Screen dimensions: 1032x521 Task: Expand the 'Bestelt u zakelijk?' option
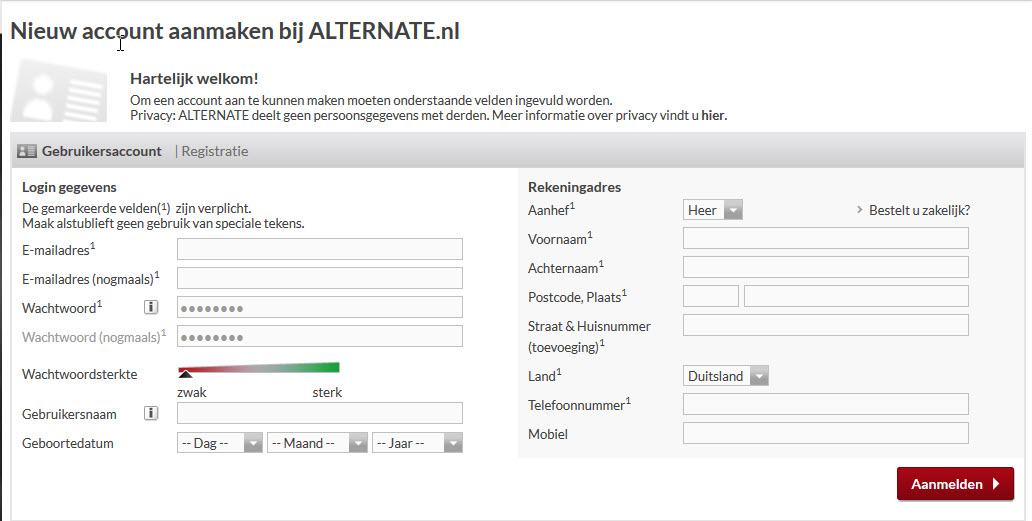pos(914,211)
